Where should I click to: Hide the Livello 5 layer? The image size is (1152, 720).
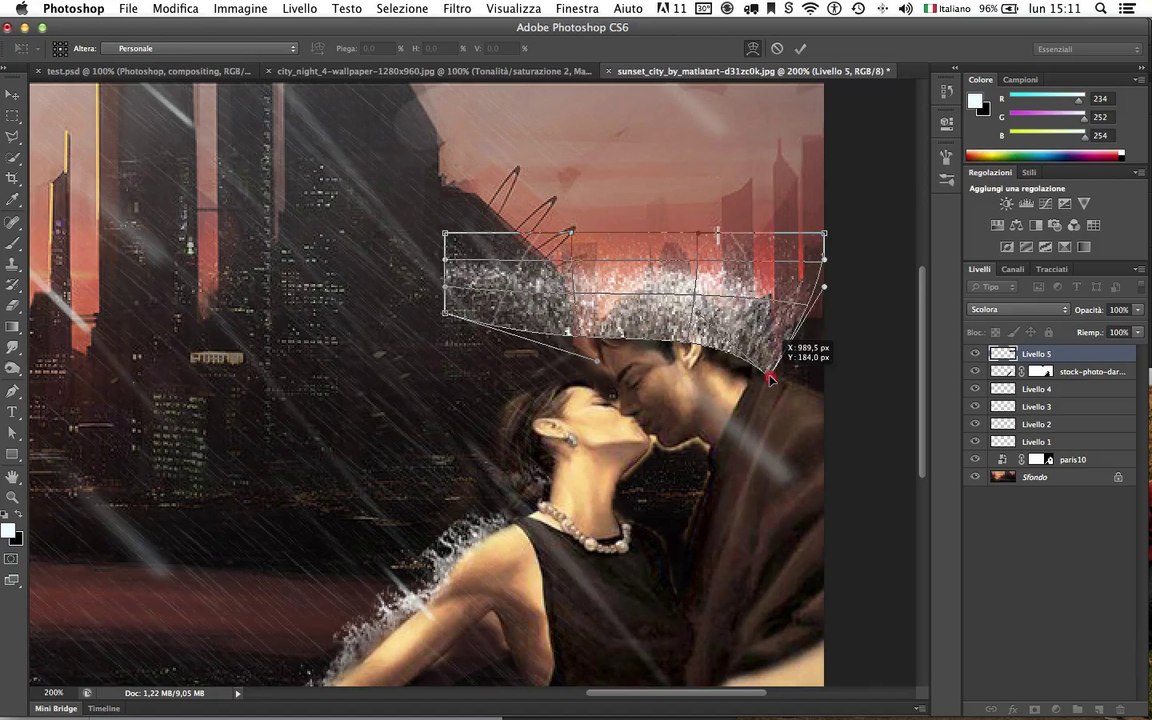(975, 353)
